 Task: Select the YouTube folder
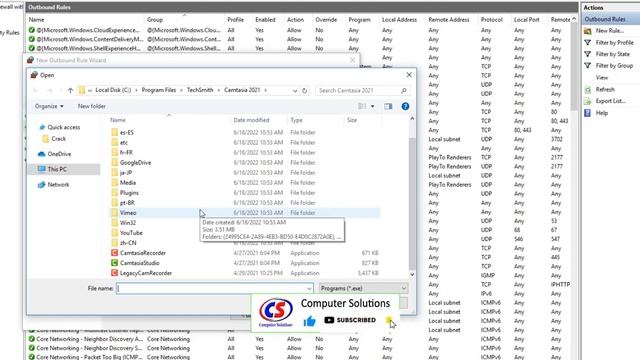[x=131, y=233]
